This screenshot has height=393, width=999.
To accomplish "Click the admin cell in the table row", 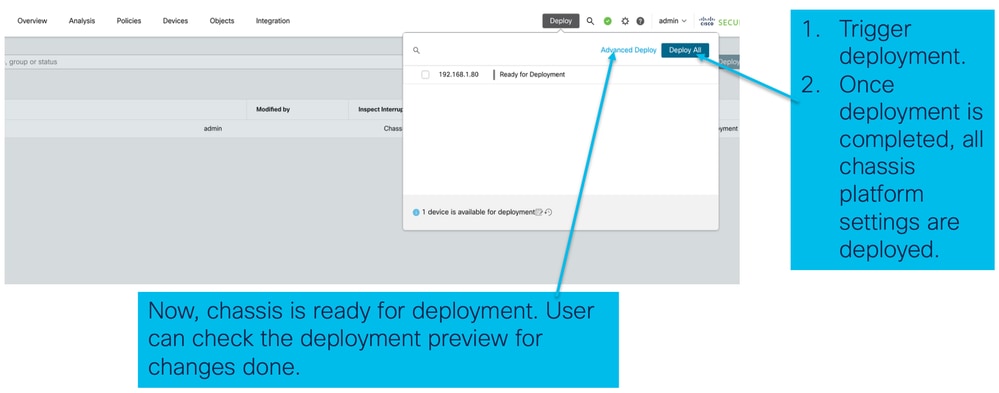I will click(x=213, y=129).
